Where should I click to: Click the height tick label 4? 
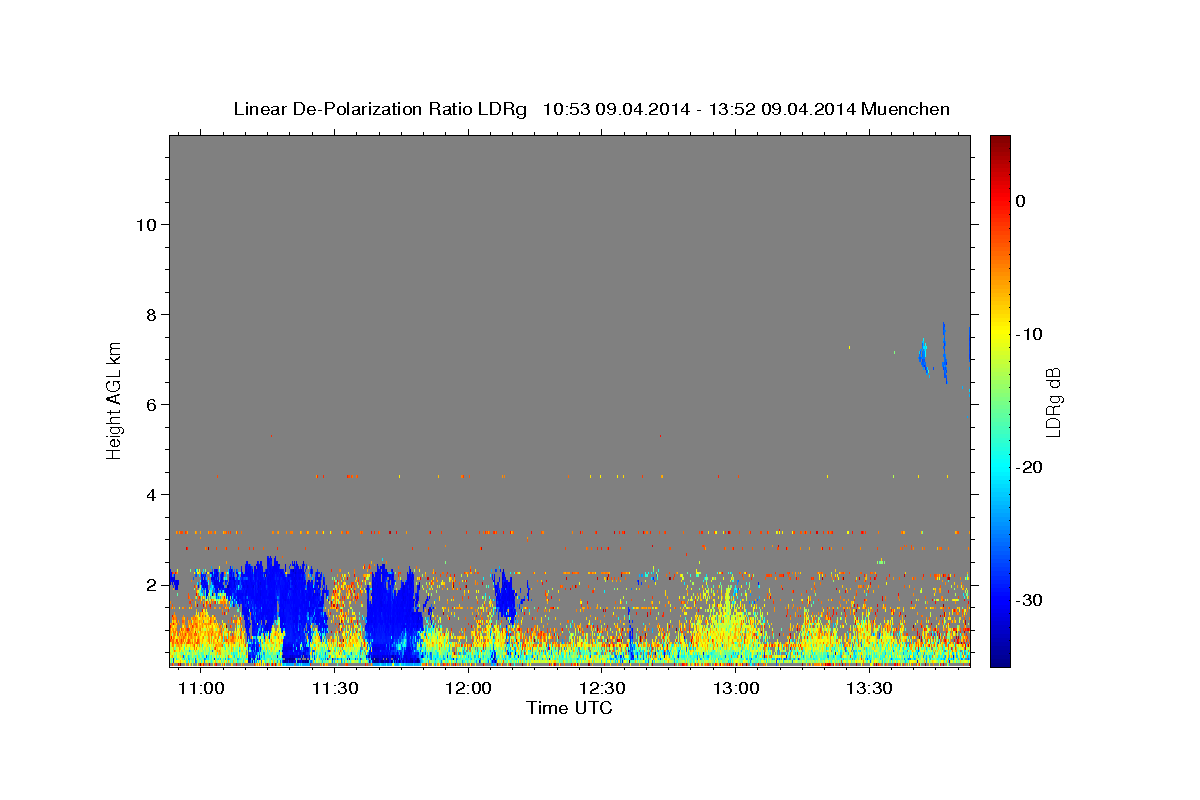click(x=152, y=495)
